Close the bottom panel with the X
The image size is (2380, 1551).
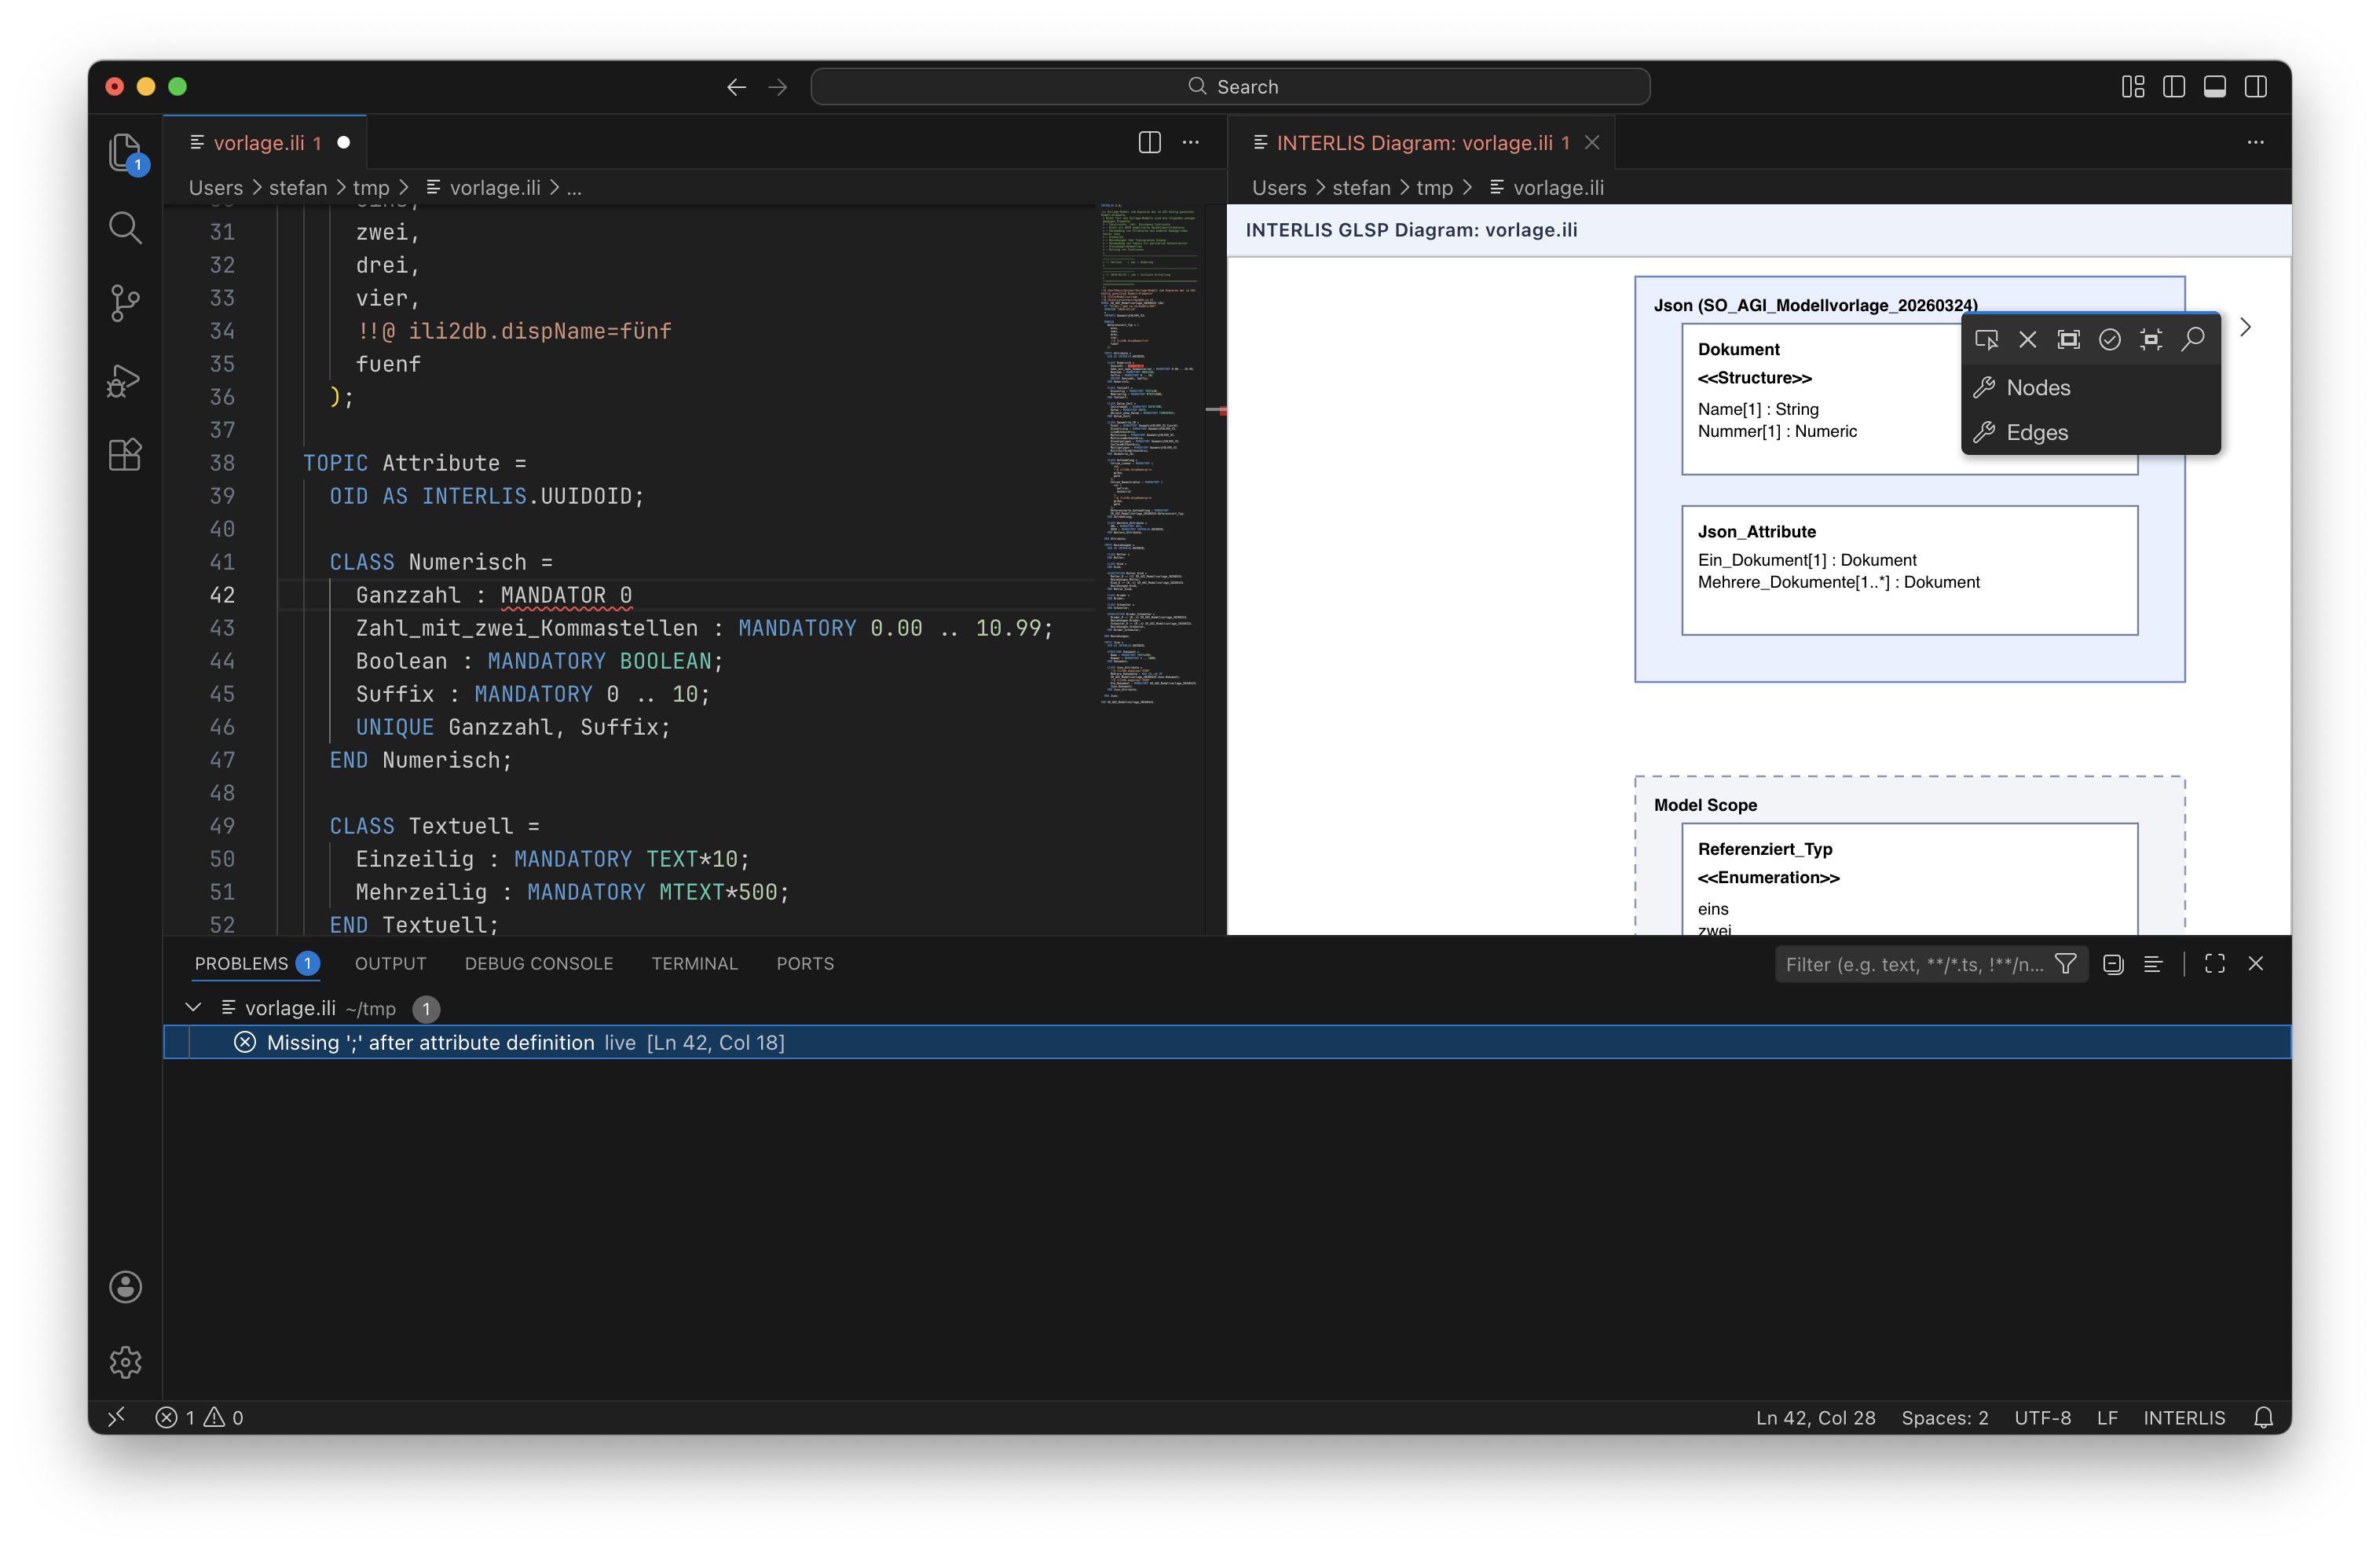coord(2255,964)
